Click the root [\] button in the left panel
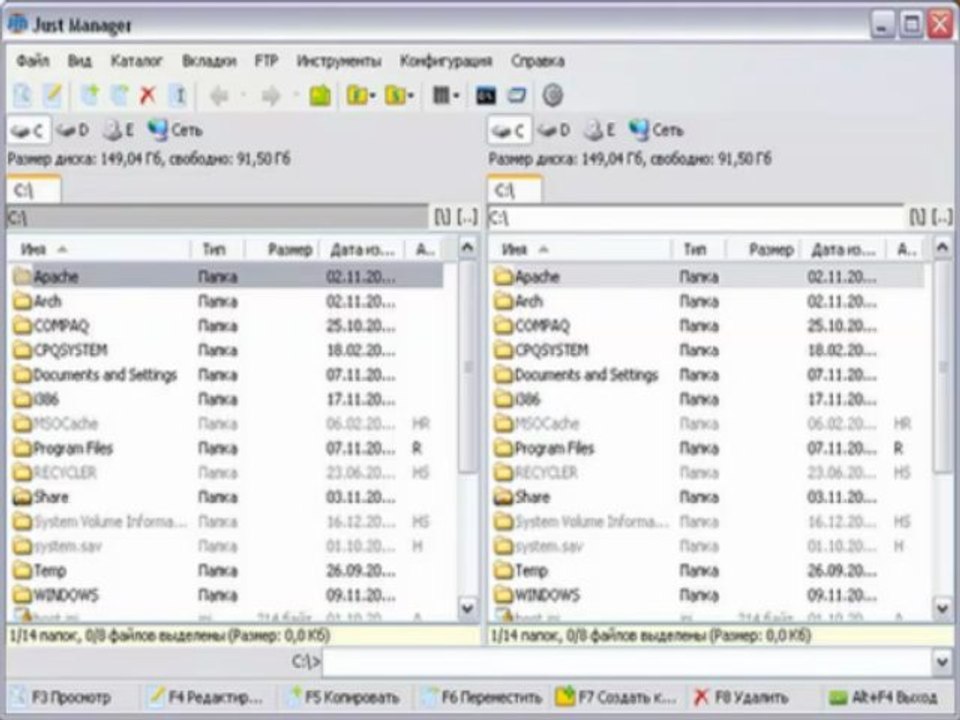960x720 pixels. tap(442, 217)
